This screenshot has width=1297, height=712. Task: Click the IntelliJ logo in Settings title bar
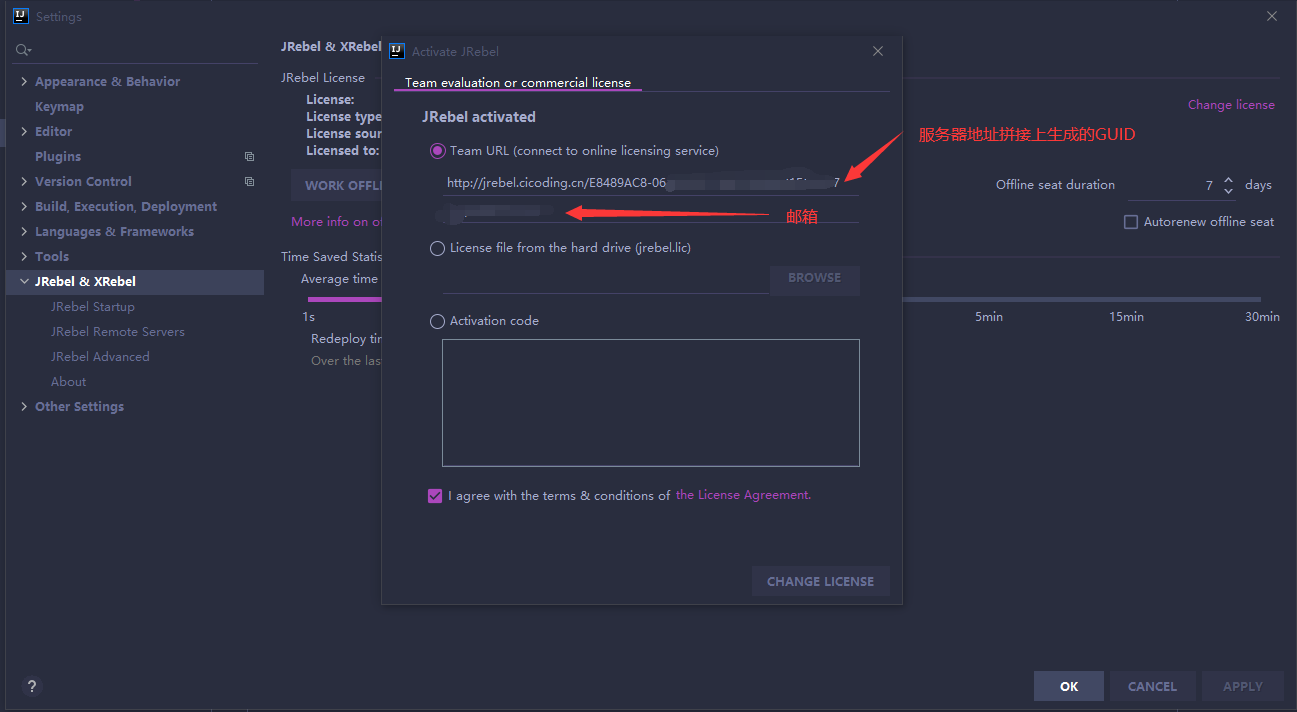[x=20, y=16]
